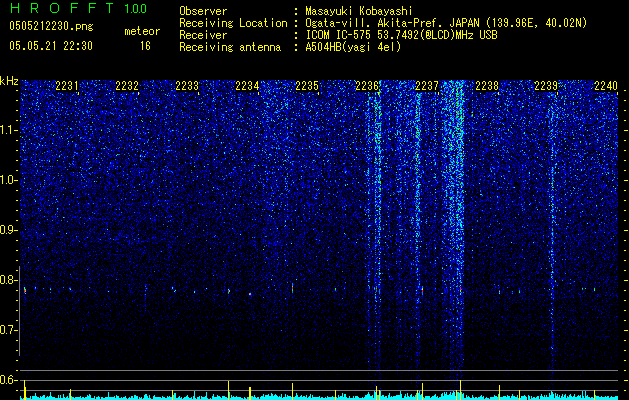Click the 0.9 kHz axis tick label
Viewport: 629px width, 400px height.
(x=9, y=230)
